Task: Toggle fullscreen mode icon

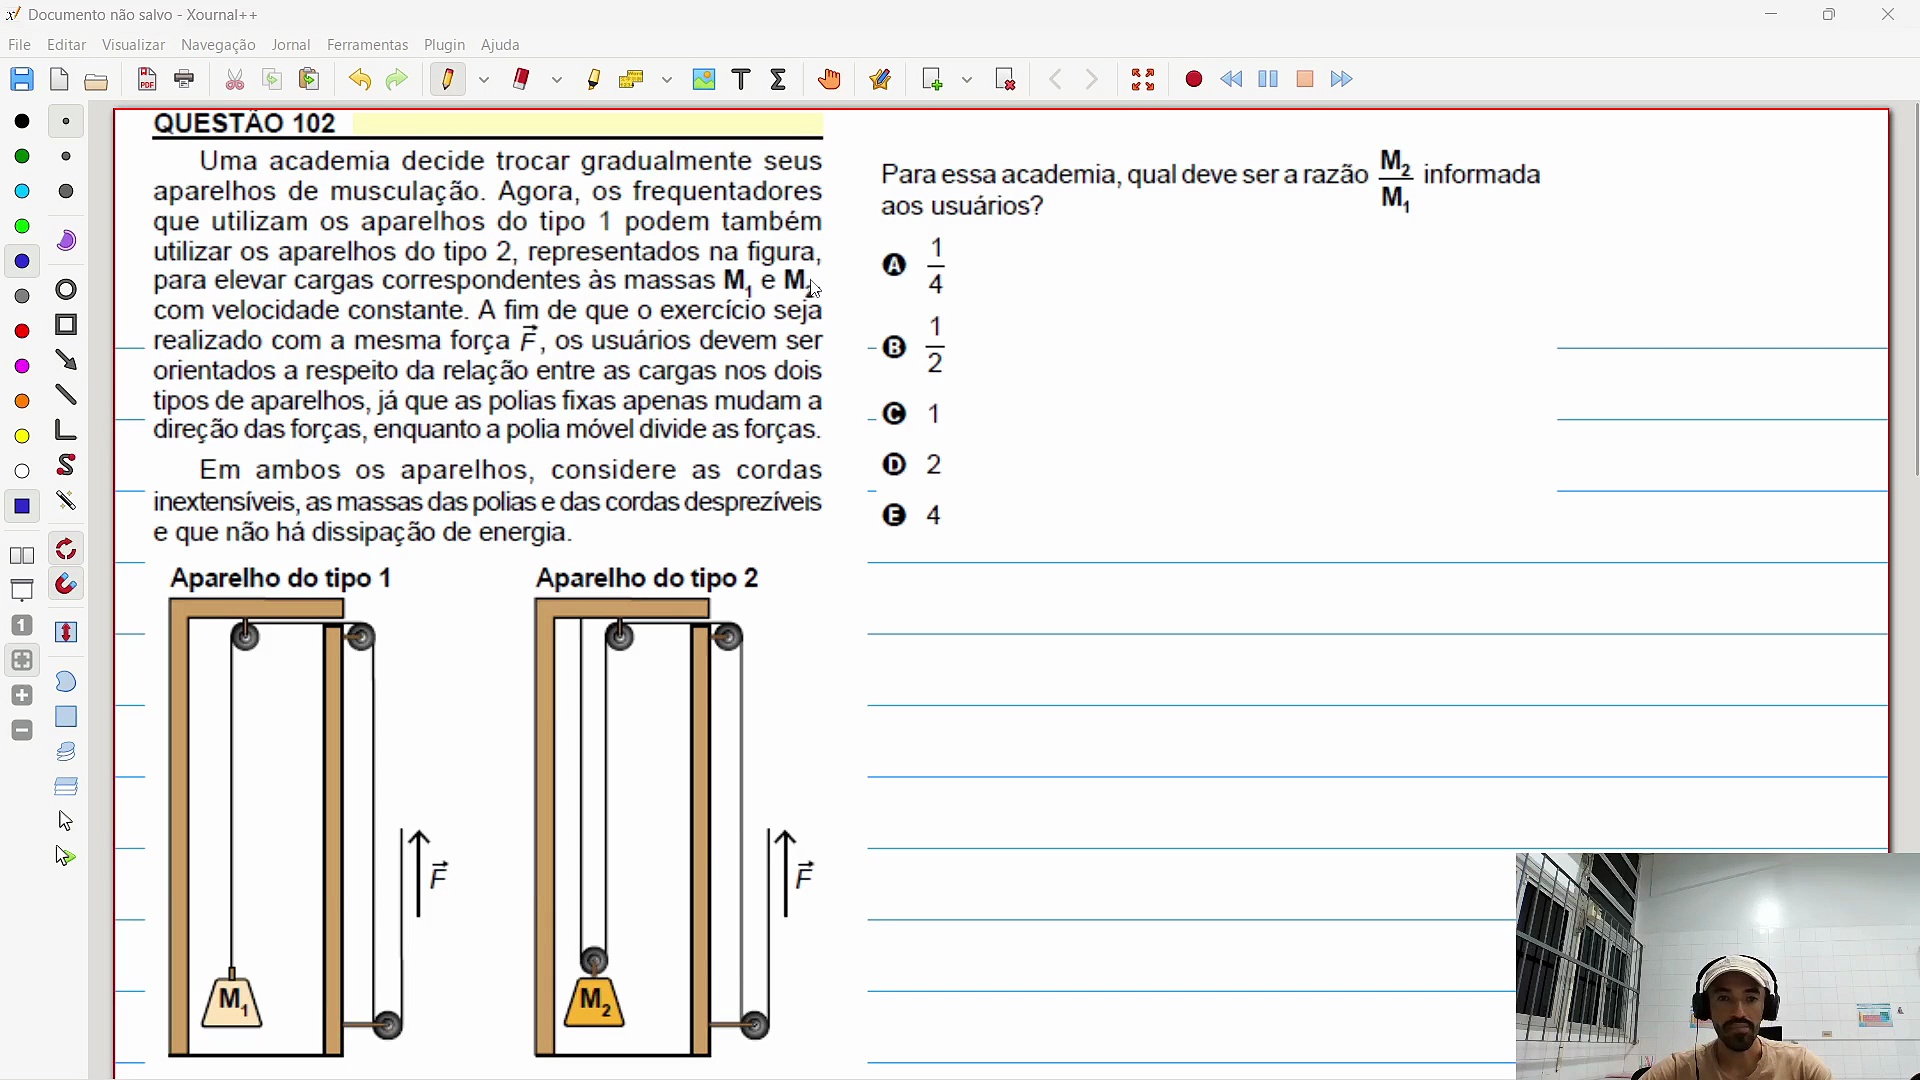Action: pyautogui.click(x=1143, y=80)
